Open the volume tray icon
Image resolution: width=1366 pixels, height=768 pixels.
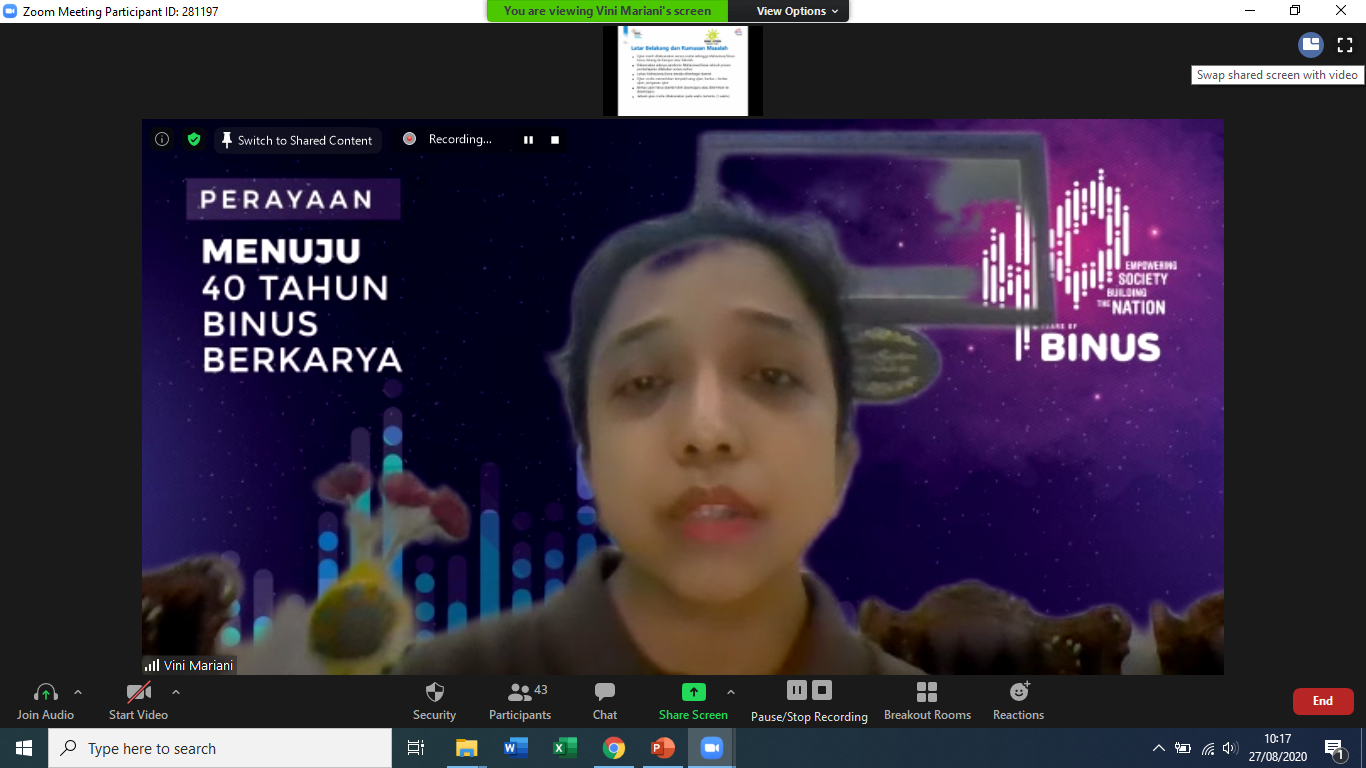click(x=1230, y=748)
